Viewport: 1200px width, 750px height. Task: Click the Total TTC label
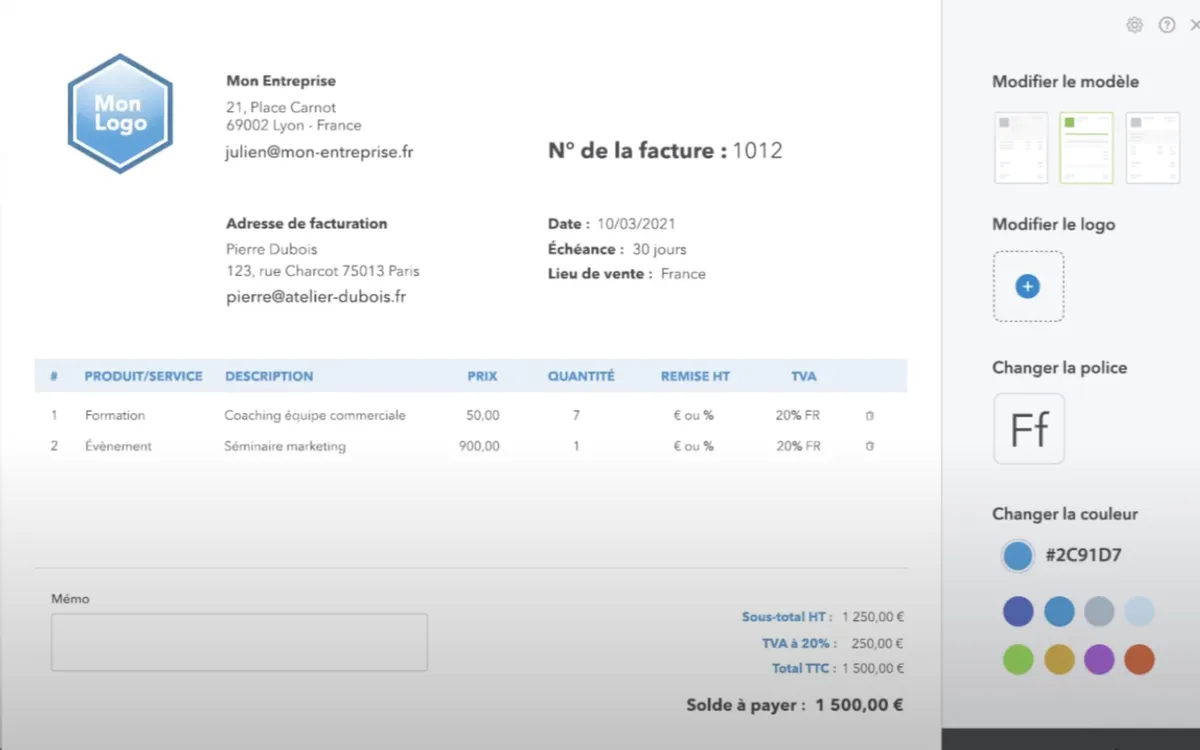pyautogui.click(x=801, y=668)
